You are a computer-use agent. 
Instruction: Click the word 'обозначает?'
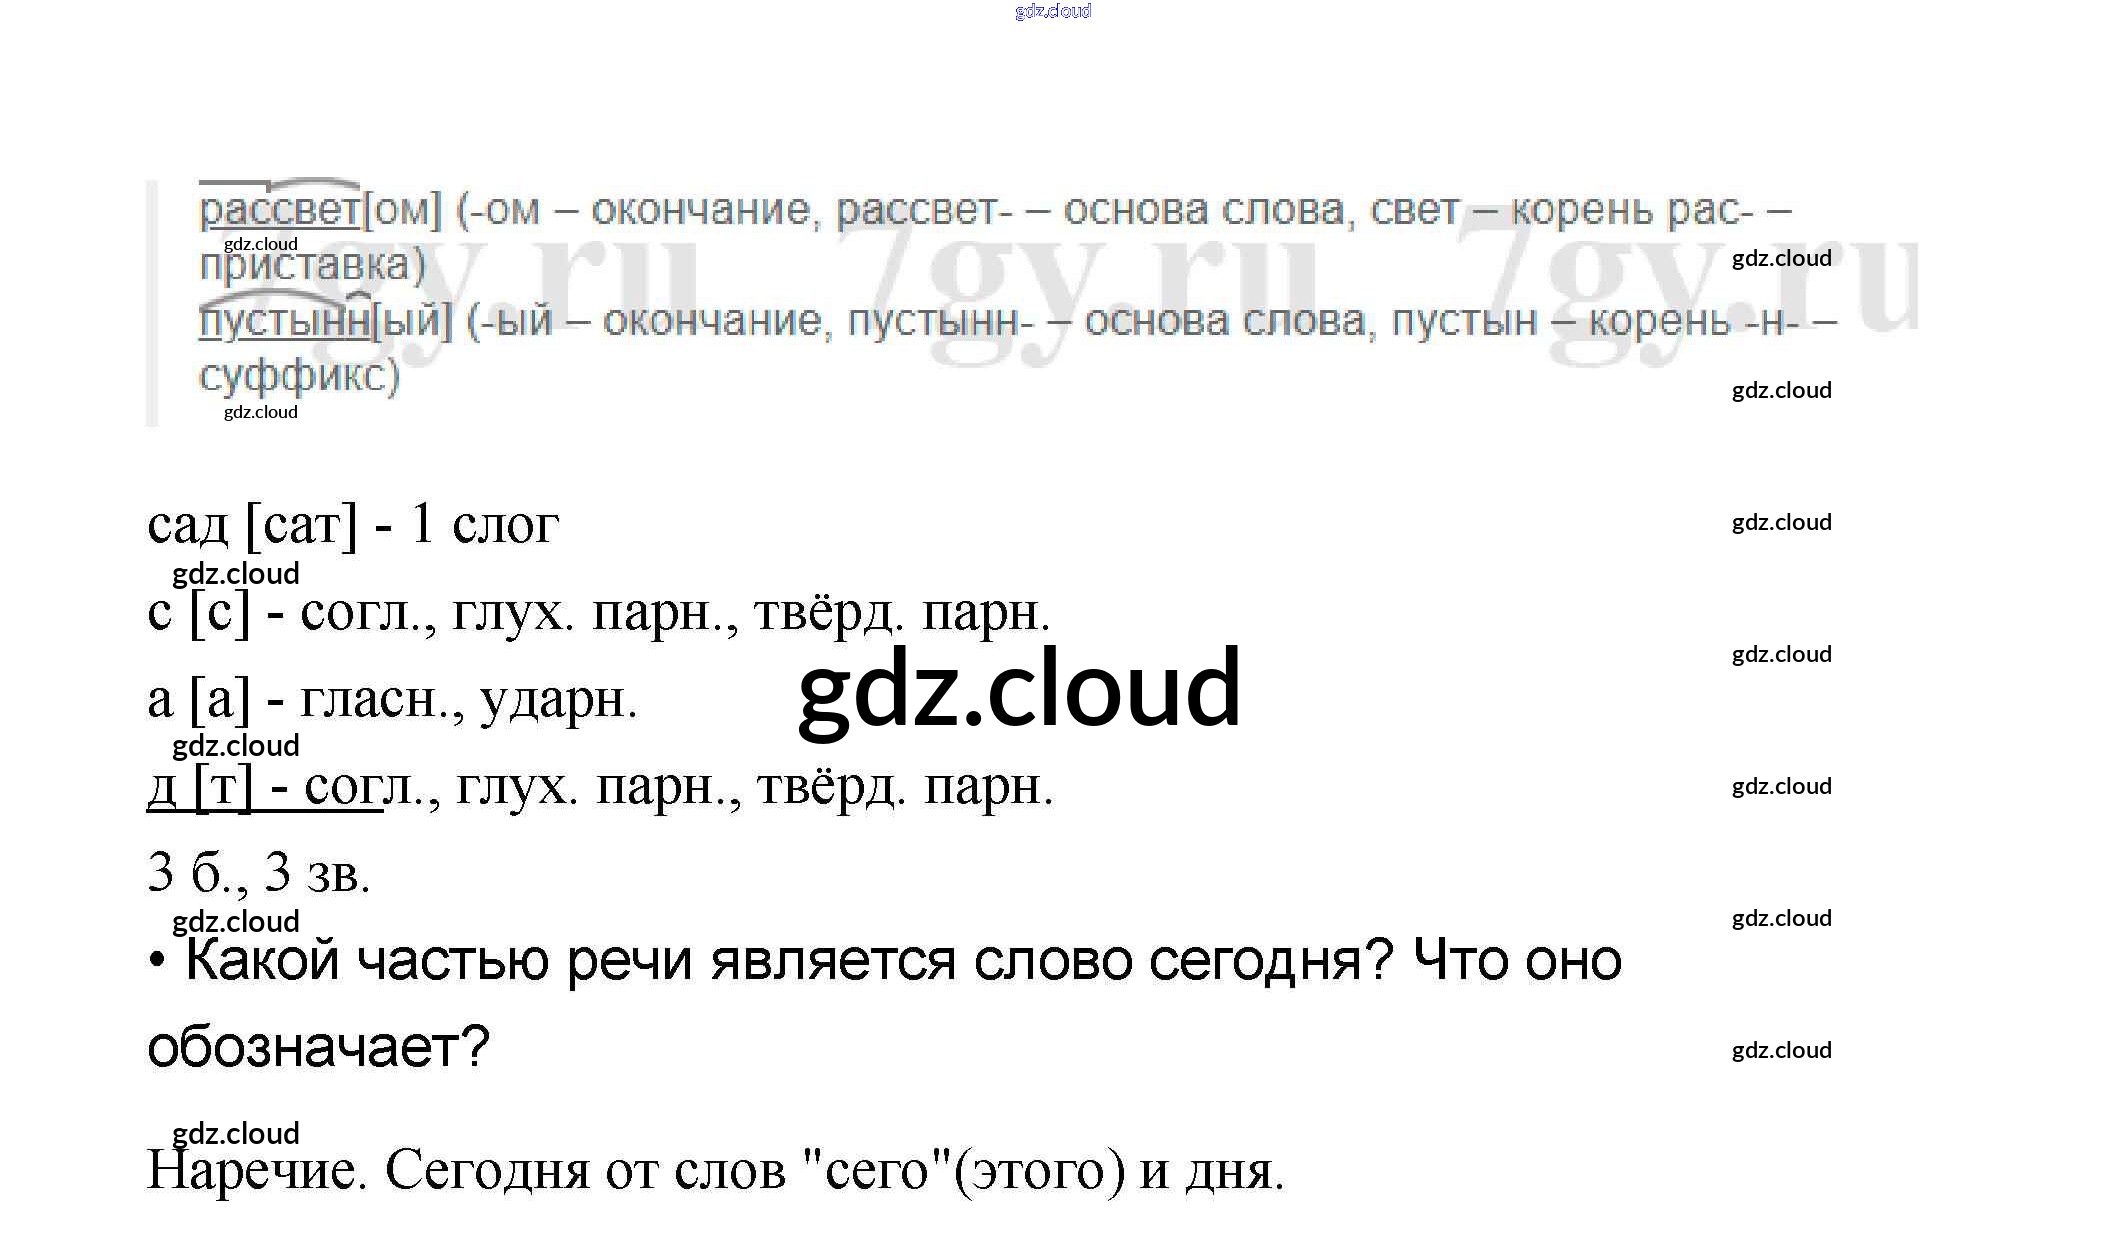(318, 1047)
